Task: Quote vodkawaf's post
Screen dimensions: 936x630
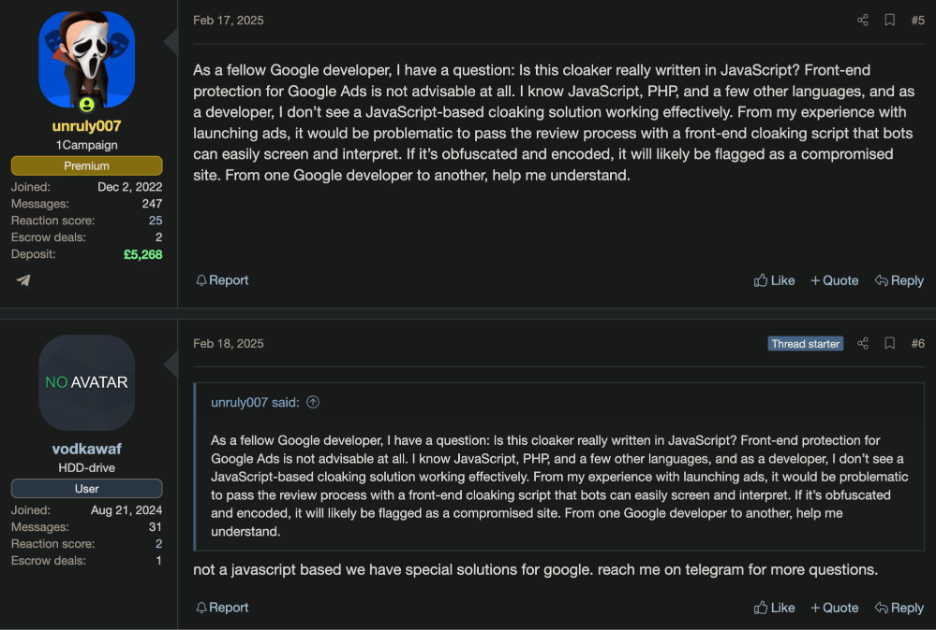Action: [834, 607]
